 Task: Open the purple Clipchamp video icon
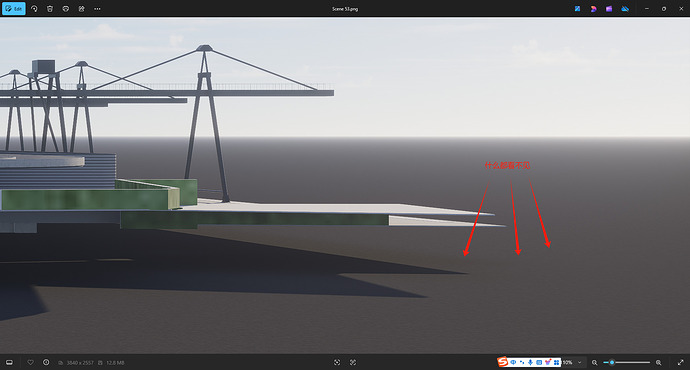(609, 9)
